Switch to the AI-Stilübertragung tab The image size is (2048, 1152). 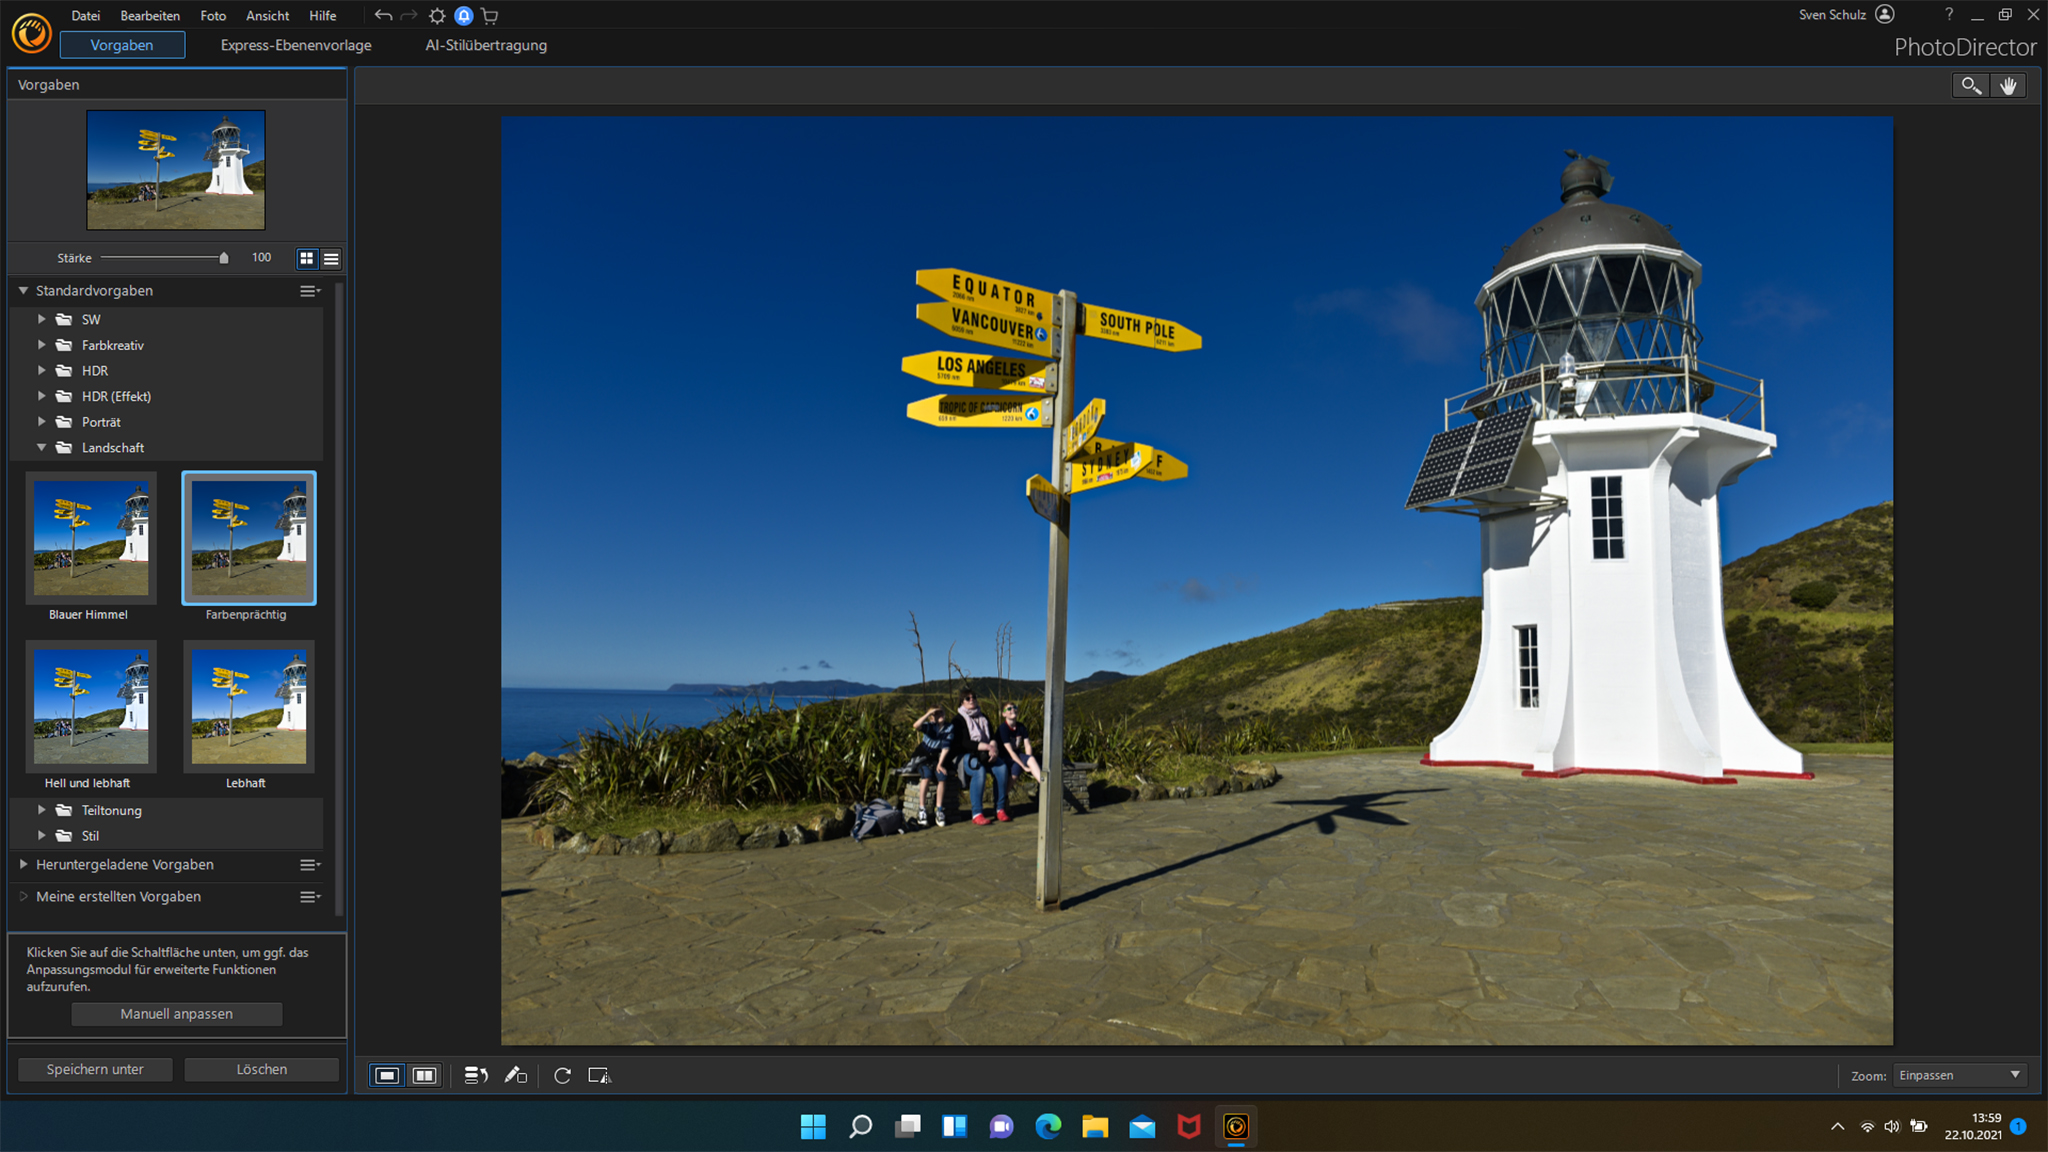pos(486,45)
